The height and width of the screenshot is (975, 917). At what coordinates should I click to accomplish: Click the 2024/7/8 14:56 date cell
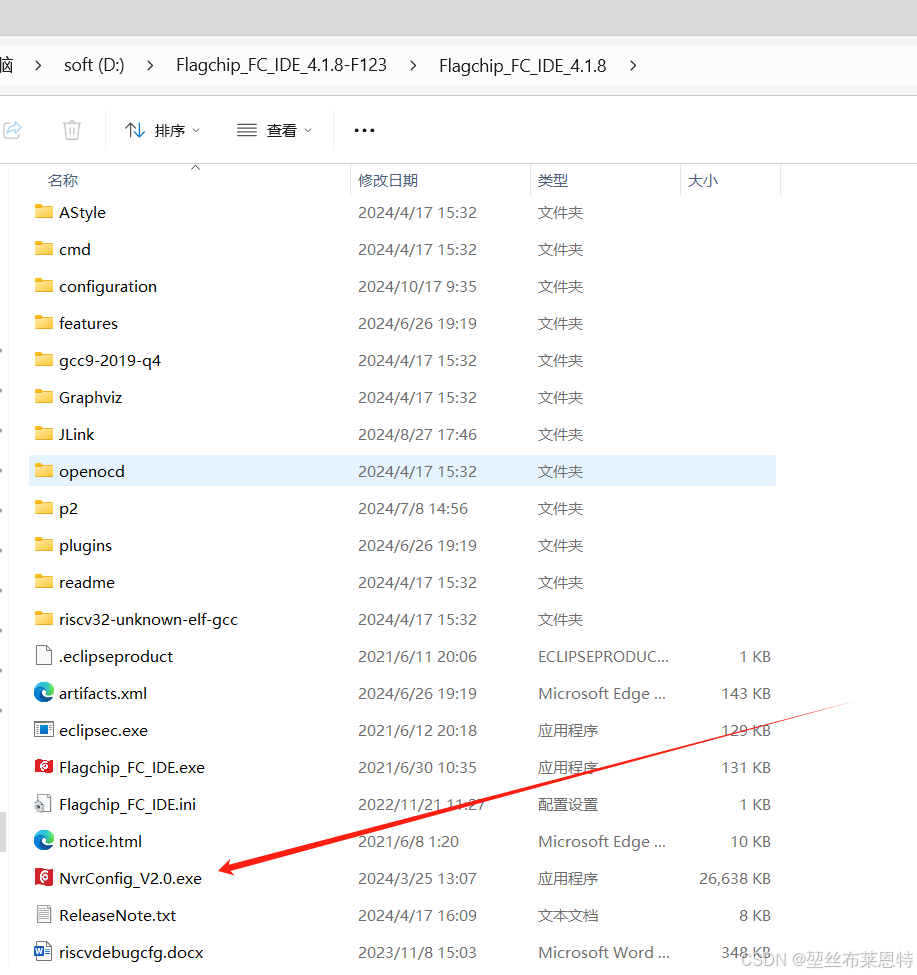click(x=413, y=509)
